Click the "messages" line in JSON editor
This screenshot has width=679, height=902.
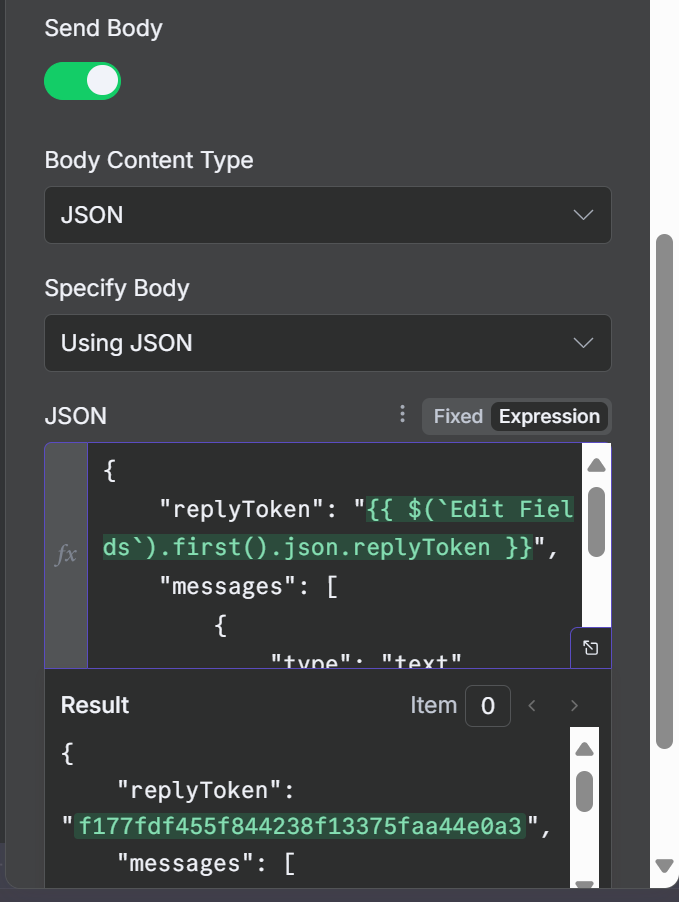click(x=248, y=587)
